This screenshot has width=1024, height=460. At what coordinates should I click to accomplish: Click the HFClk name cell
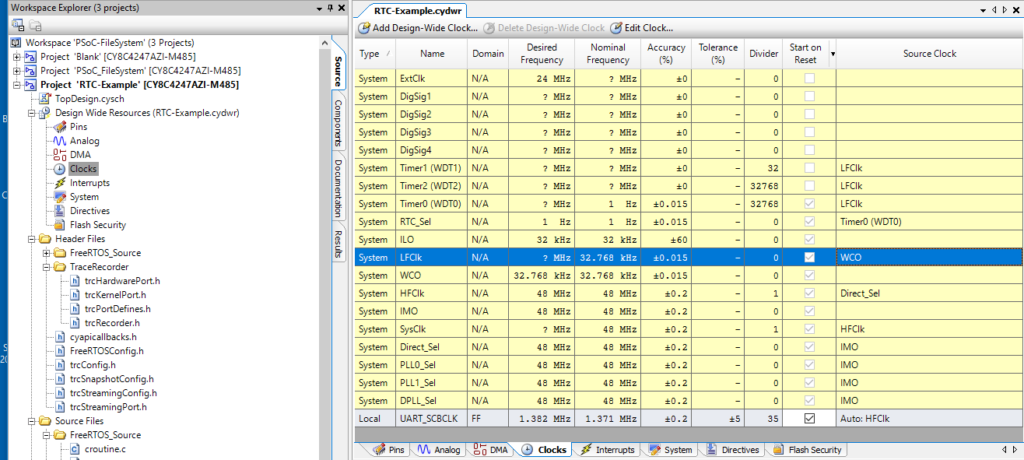pyautogui.click(x=431, y=293)
